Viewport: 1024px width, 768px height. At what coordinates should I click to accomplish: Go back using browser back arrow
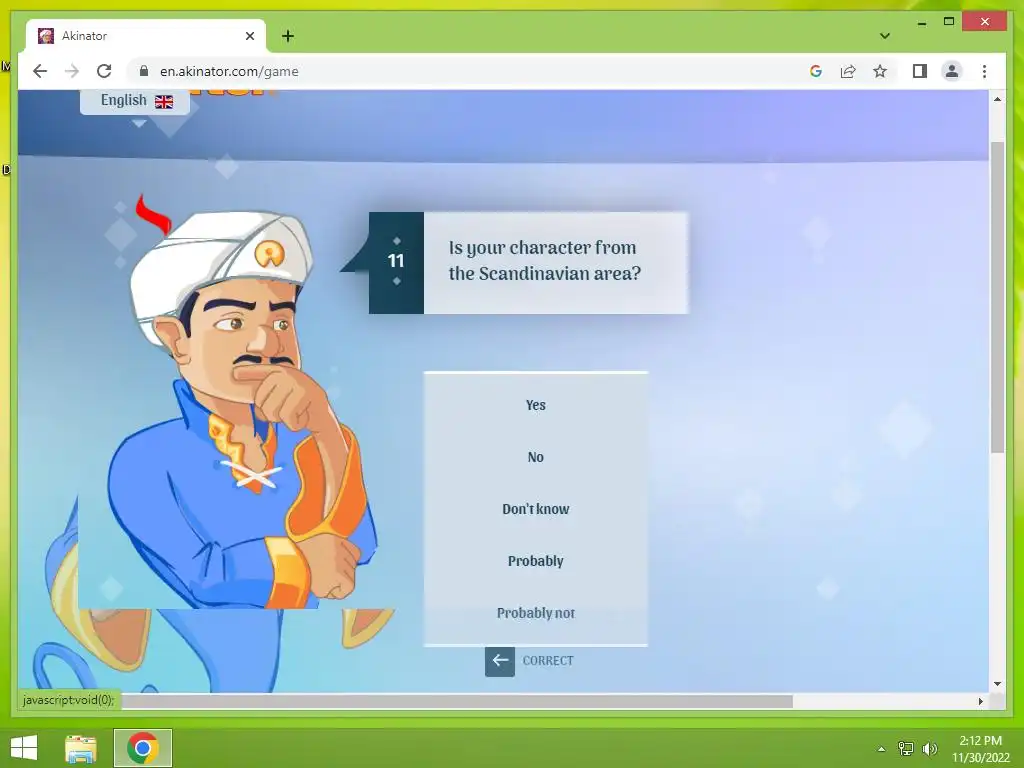tap(40, 71)
